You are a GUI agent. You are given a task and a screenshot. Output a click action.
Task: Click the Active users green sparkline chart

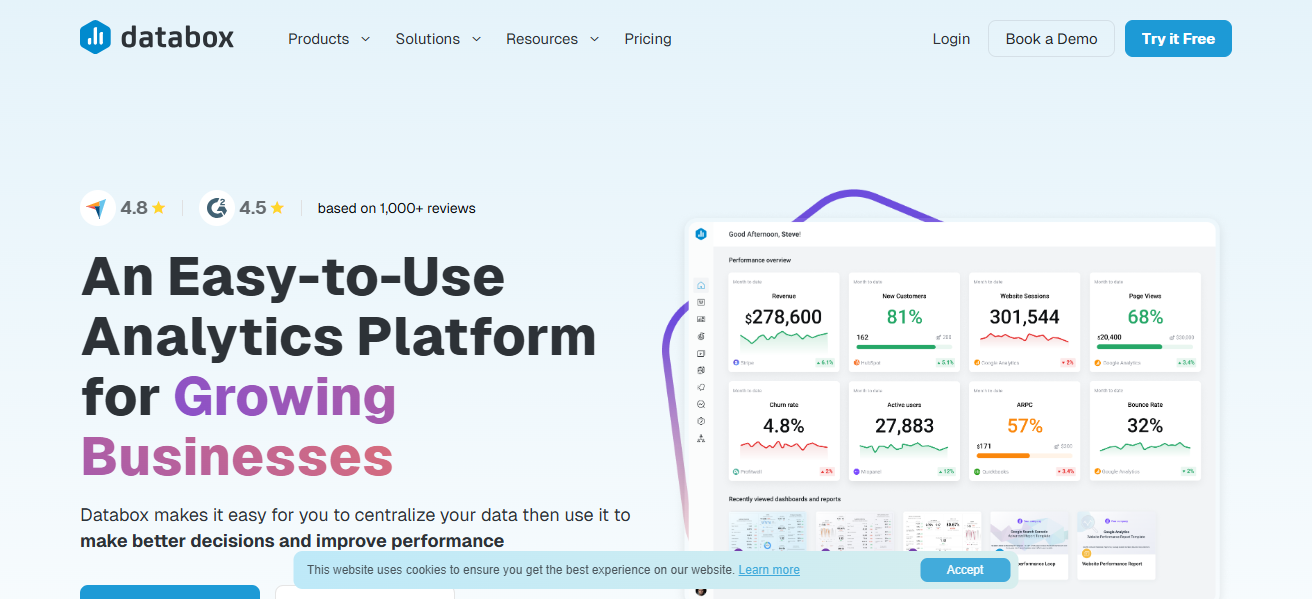(904, 448)
